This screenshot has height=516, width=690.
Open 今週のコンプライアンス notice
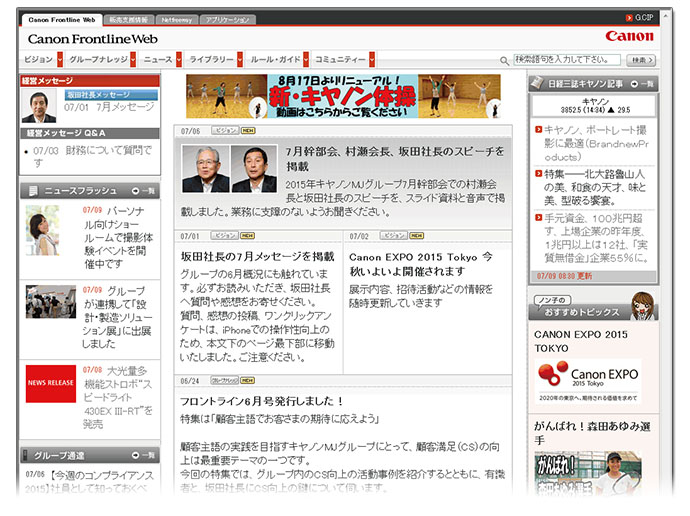[89, 481]
